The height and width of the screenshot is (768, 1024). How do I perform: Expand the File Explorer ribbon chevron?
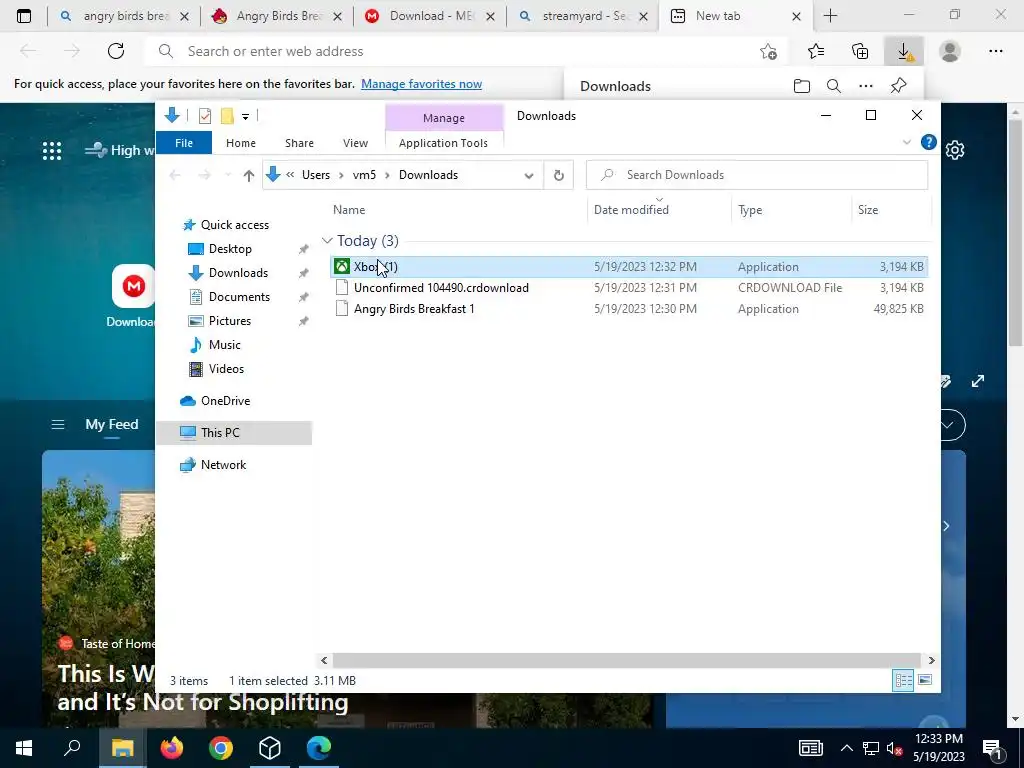tap(906, 142)
